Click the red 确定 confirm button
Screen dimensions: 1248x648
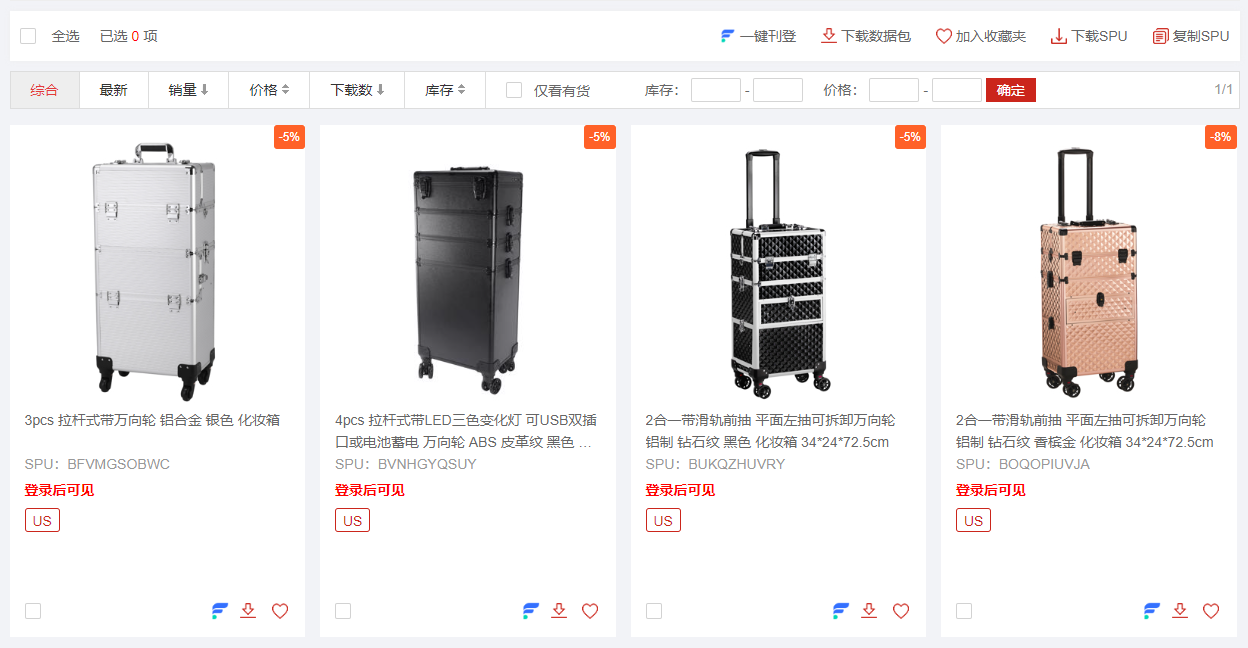click(1011, 90)
